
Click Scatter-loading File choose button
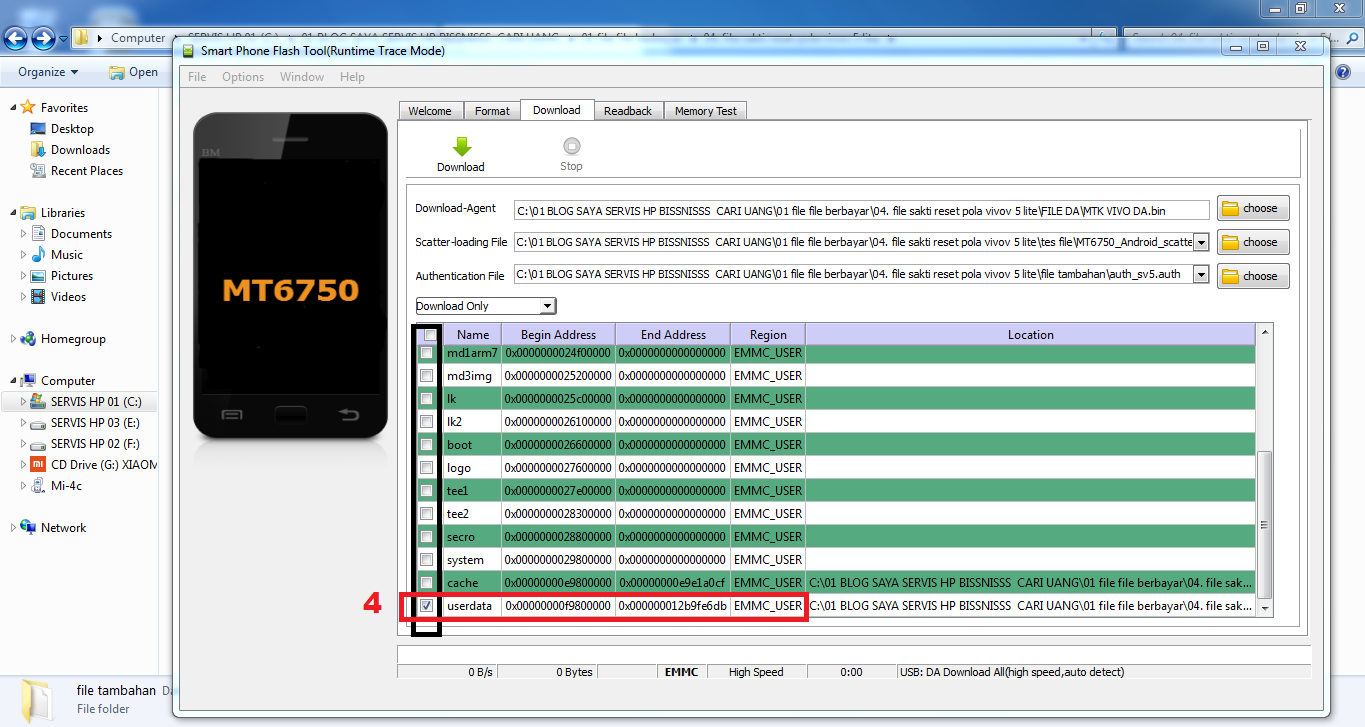click(1252, 242)
